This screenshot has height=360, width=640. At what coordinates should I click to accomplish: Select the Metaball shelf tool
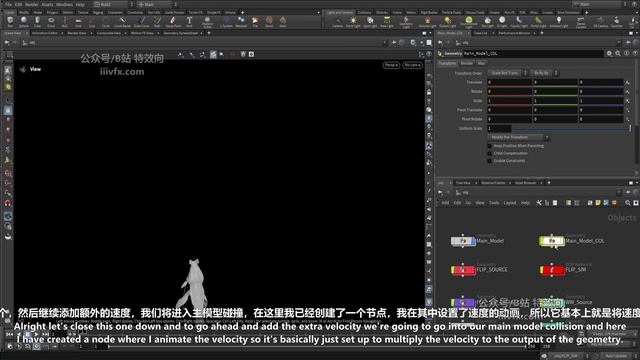241,21
